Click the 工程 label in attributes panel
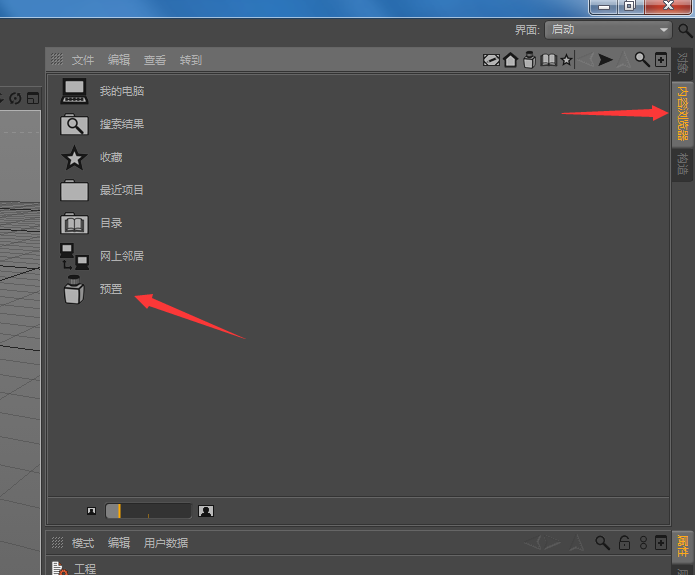 (85, 569)
